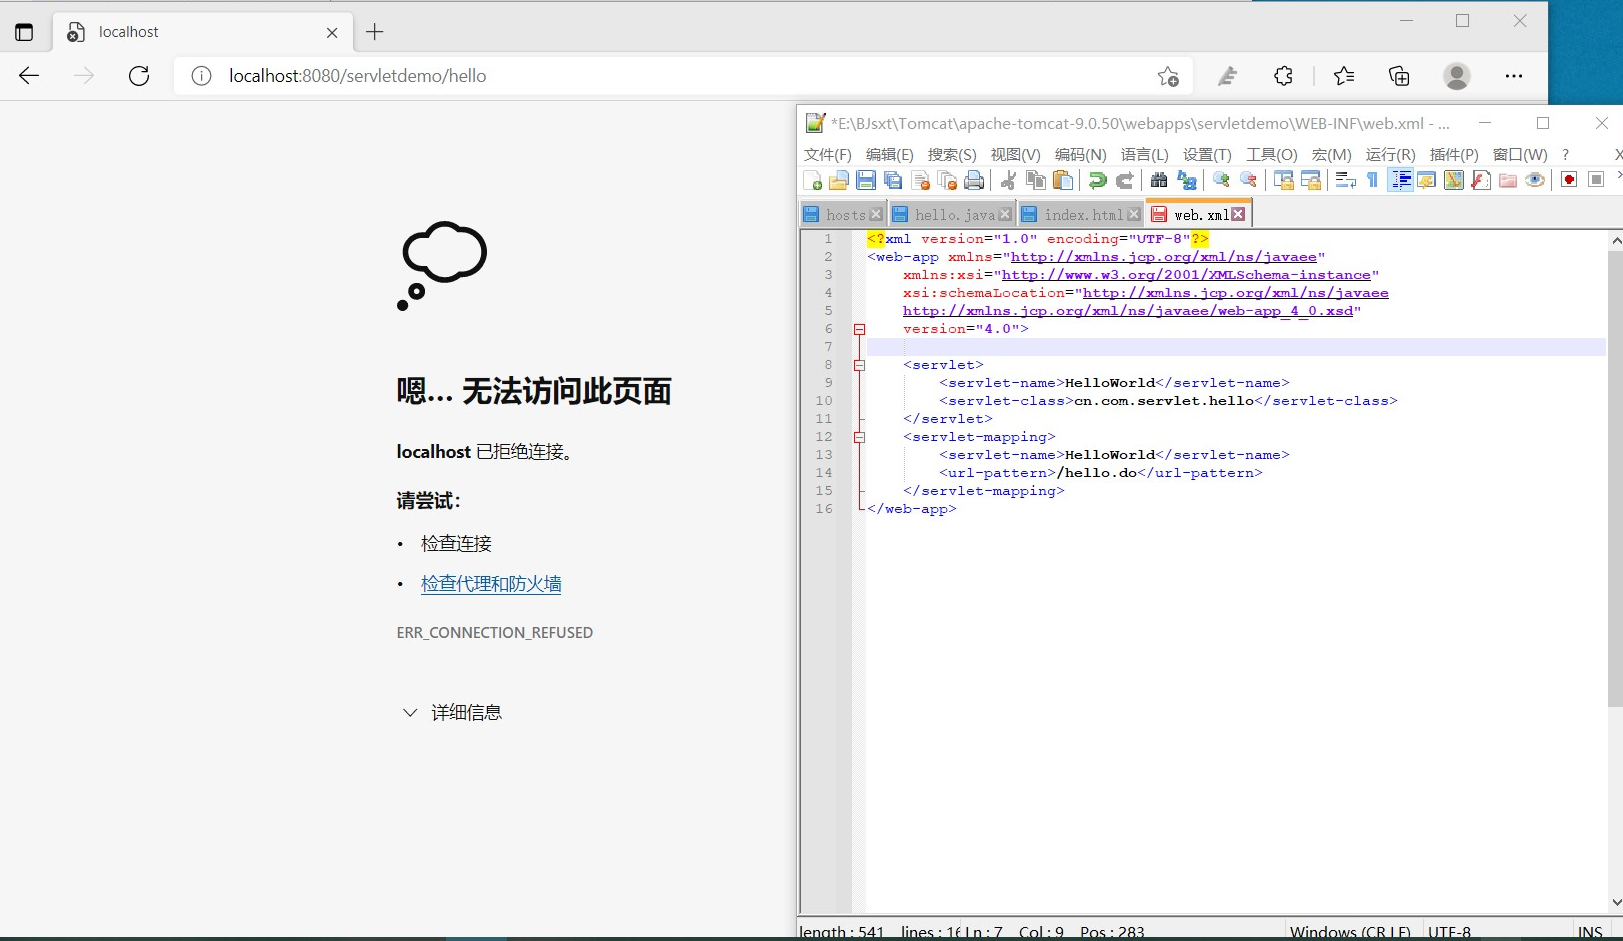The image size is (1623, 941).
Task: Open the user-defined language icon
Action: 1427,180
